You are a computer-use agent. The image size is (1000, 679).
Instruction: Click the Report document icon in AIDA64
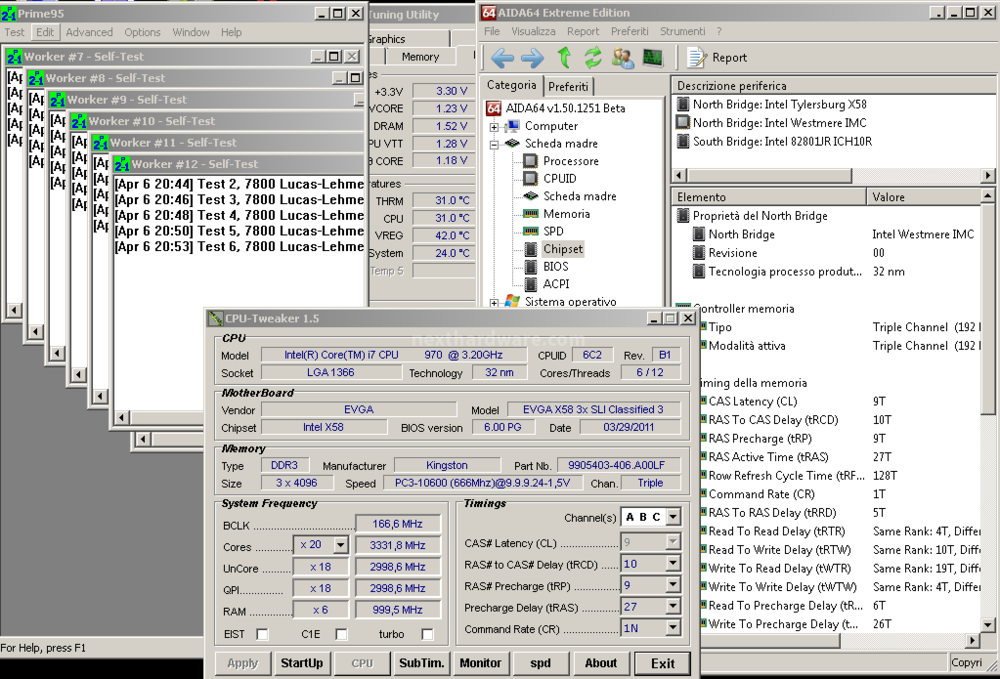tap(696, 57)
